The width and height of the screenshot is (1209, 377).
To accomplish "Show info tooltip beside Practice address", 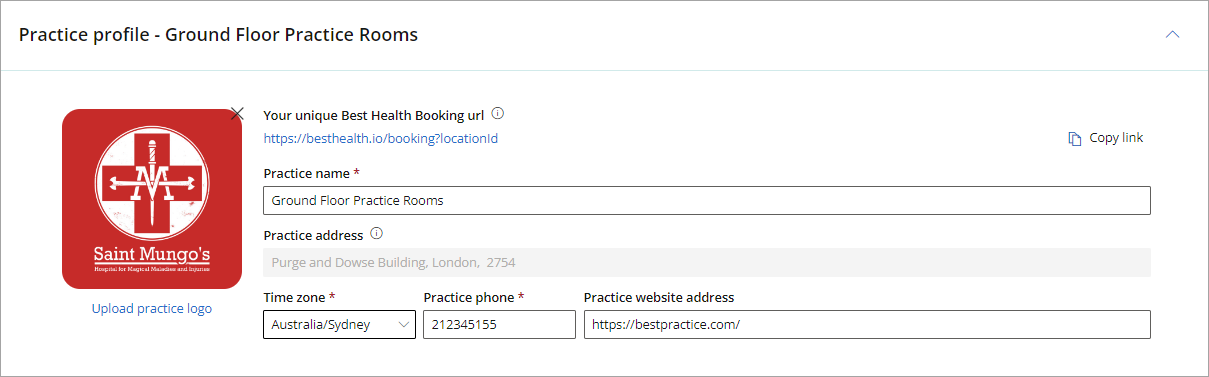I will [x=377, y=234].
